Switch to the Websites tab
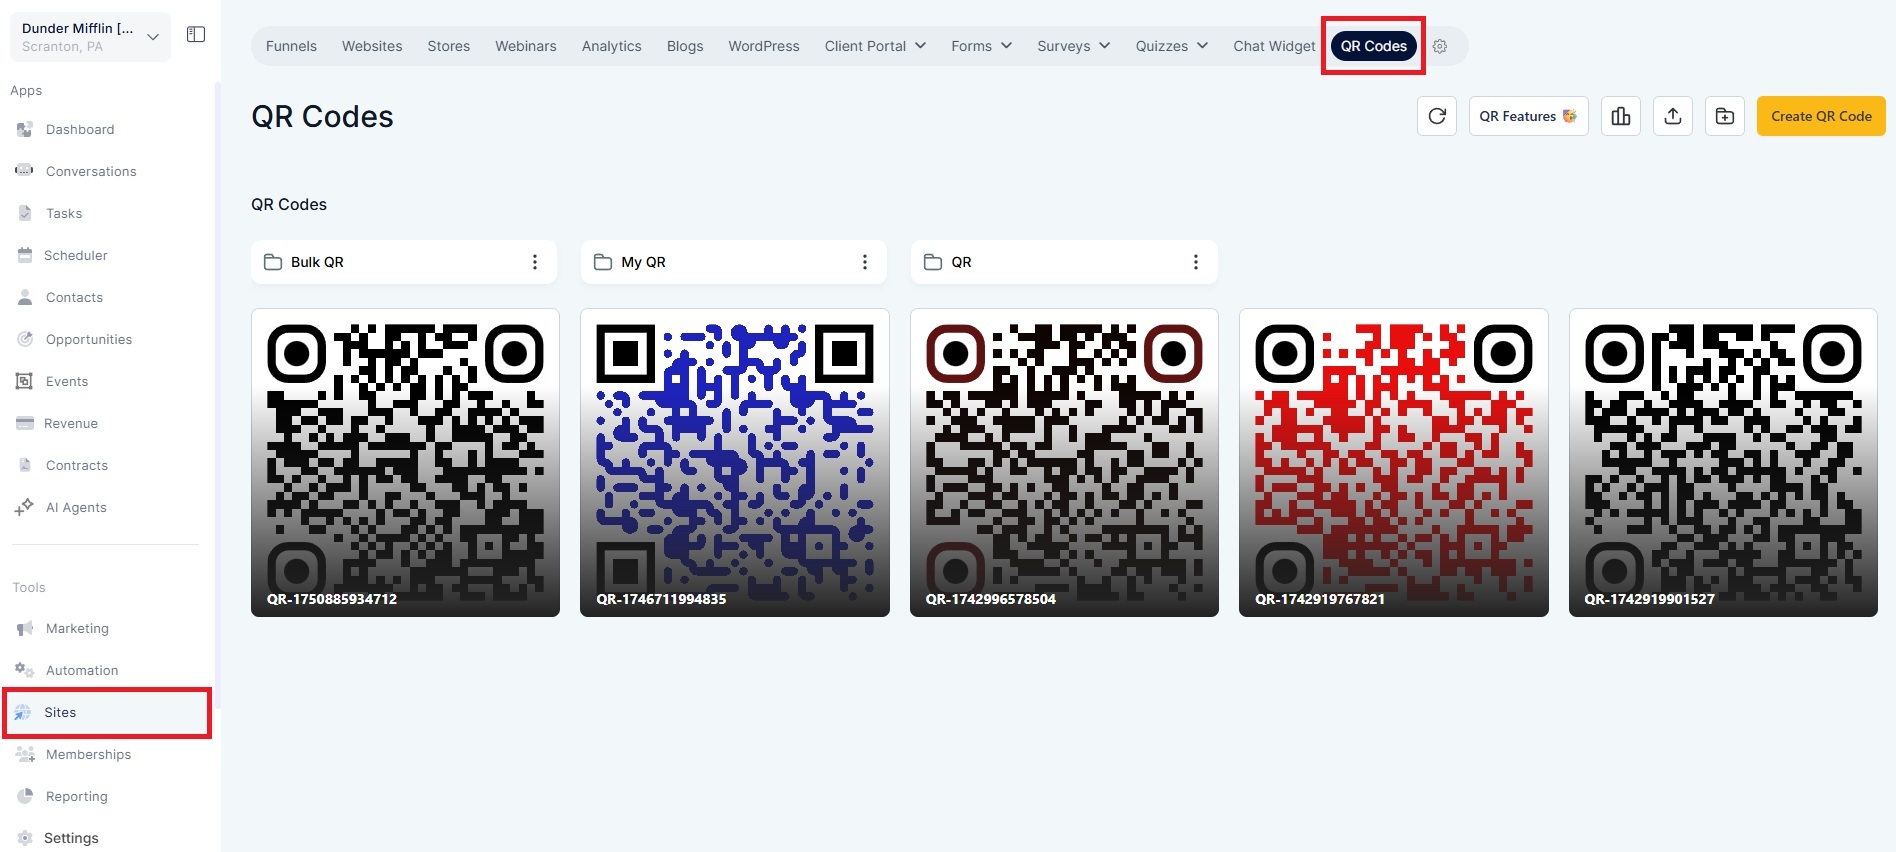The height and width of the screenshot is (852, 1896). (372, 46)
